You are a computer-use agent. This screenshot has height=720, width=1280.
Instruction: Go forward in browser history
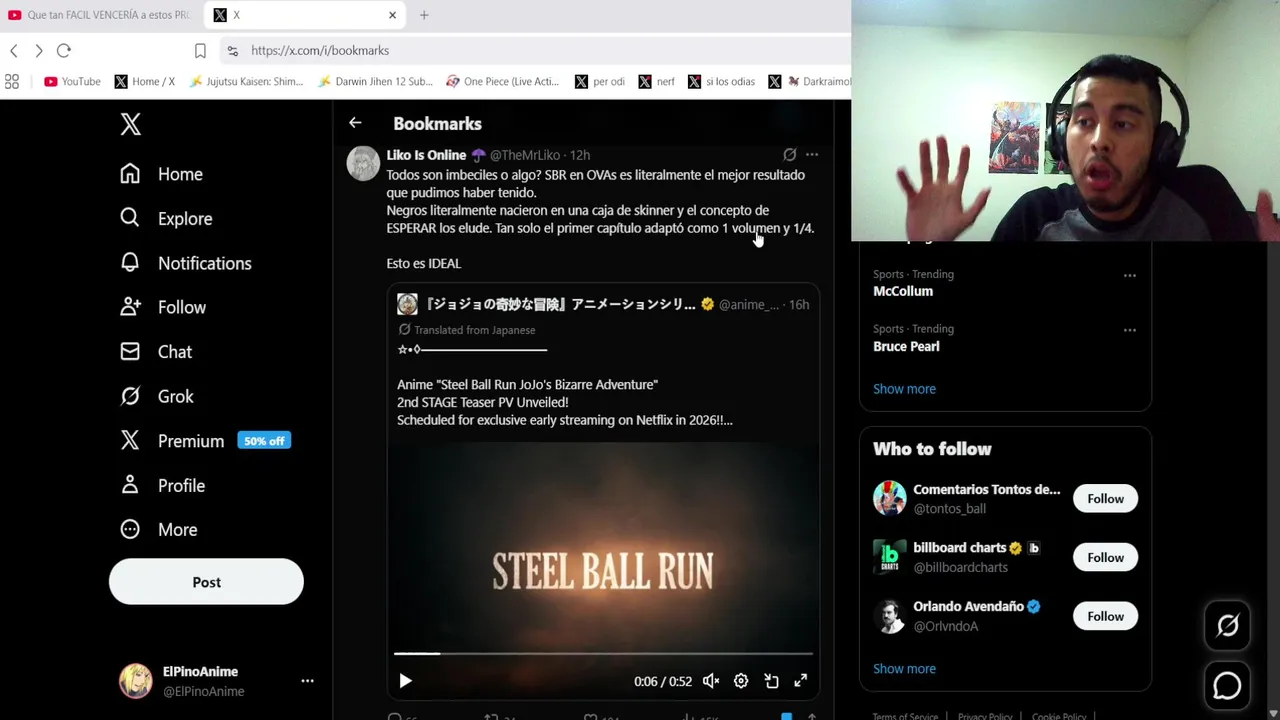coord(38,50)
